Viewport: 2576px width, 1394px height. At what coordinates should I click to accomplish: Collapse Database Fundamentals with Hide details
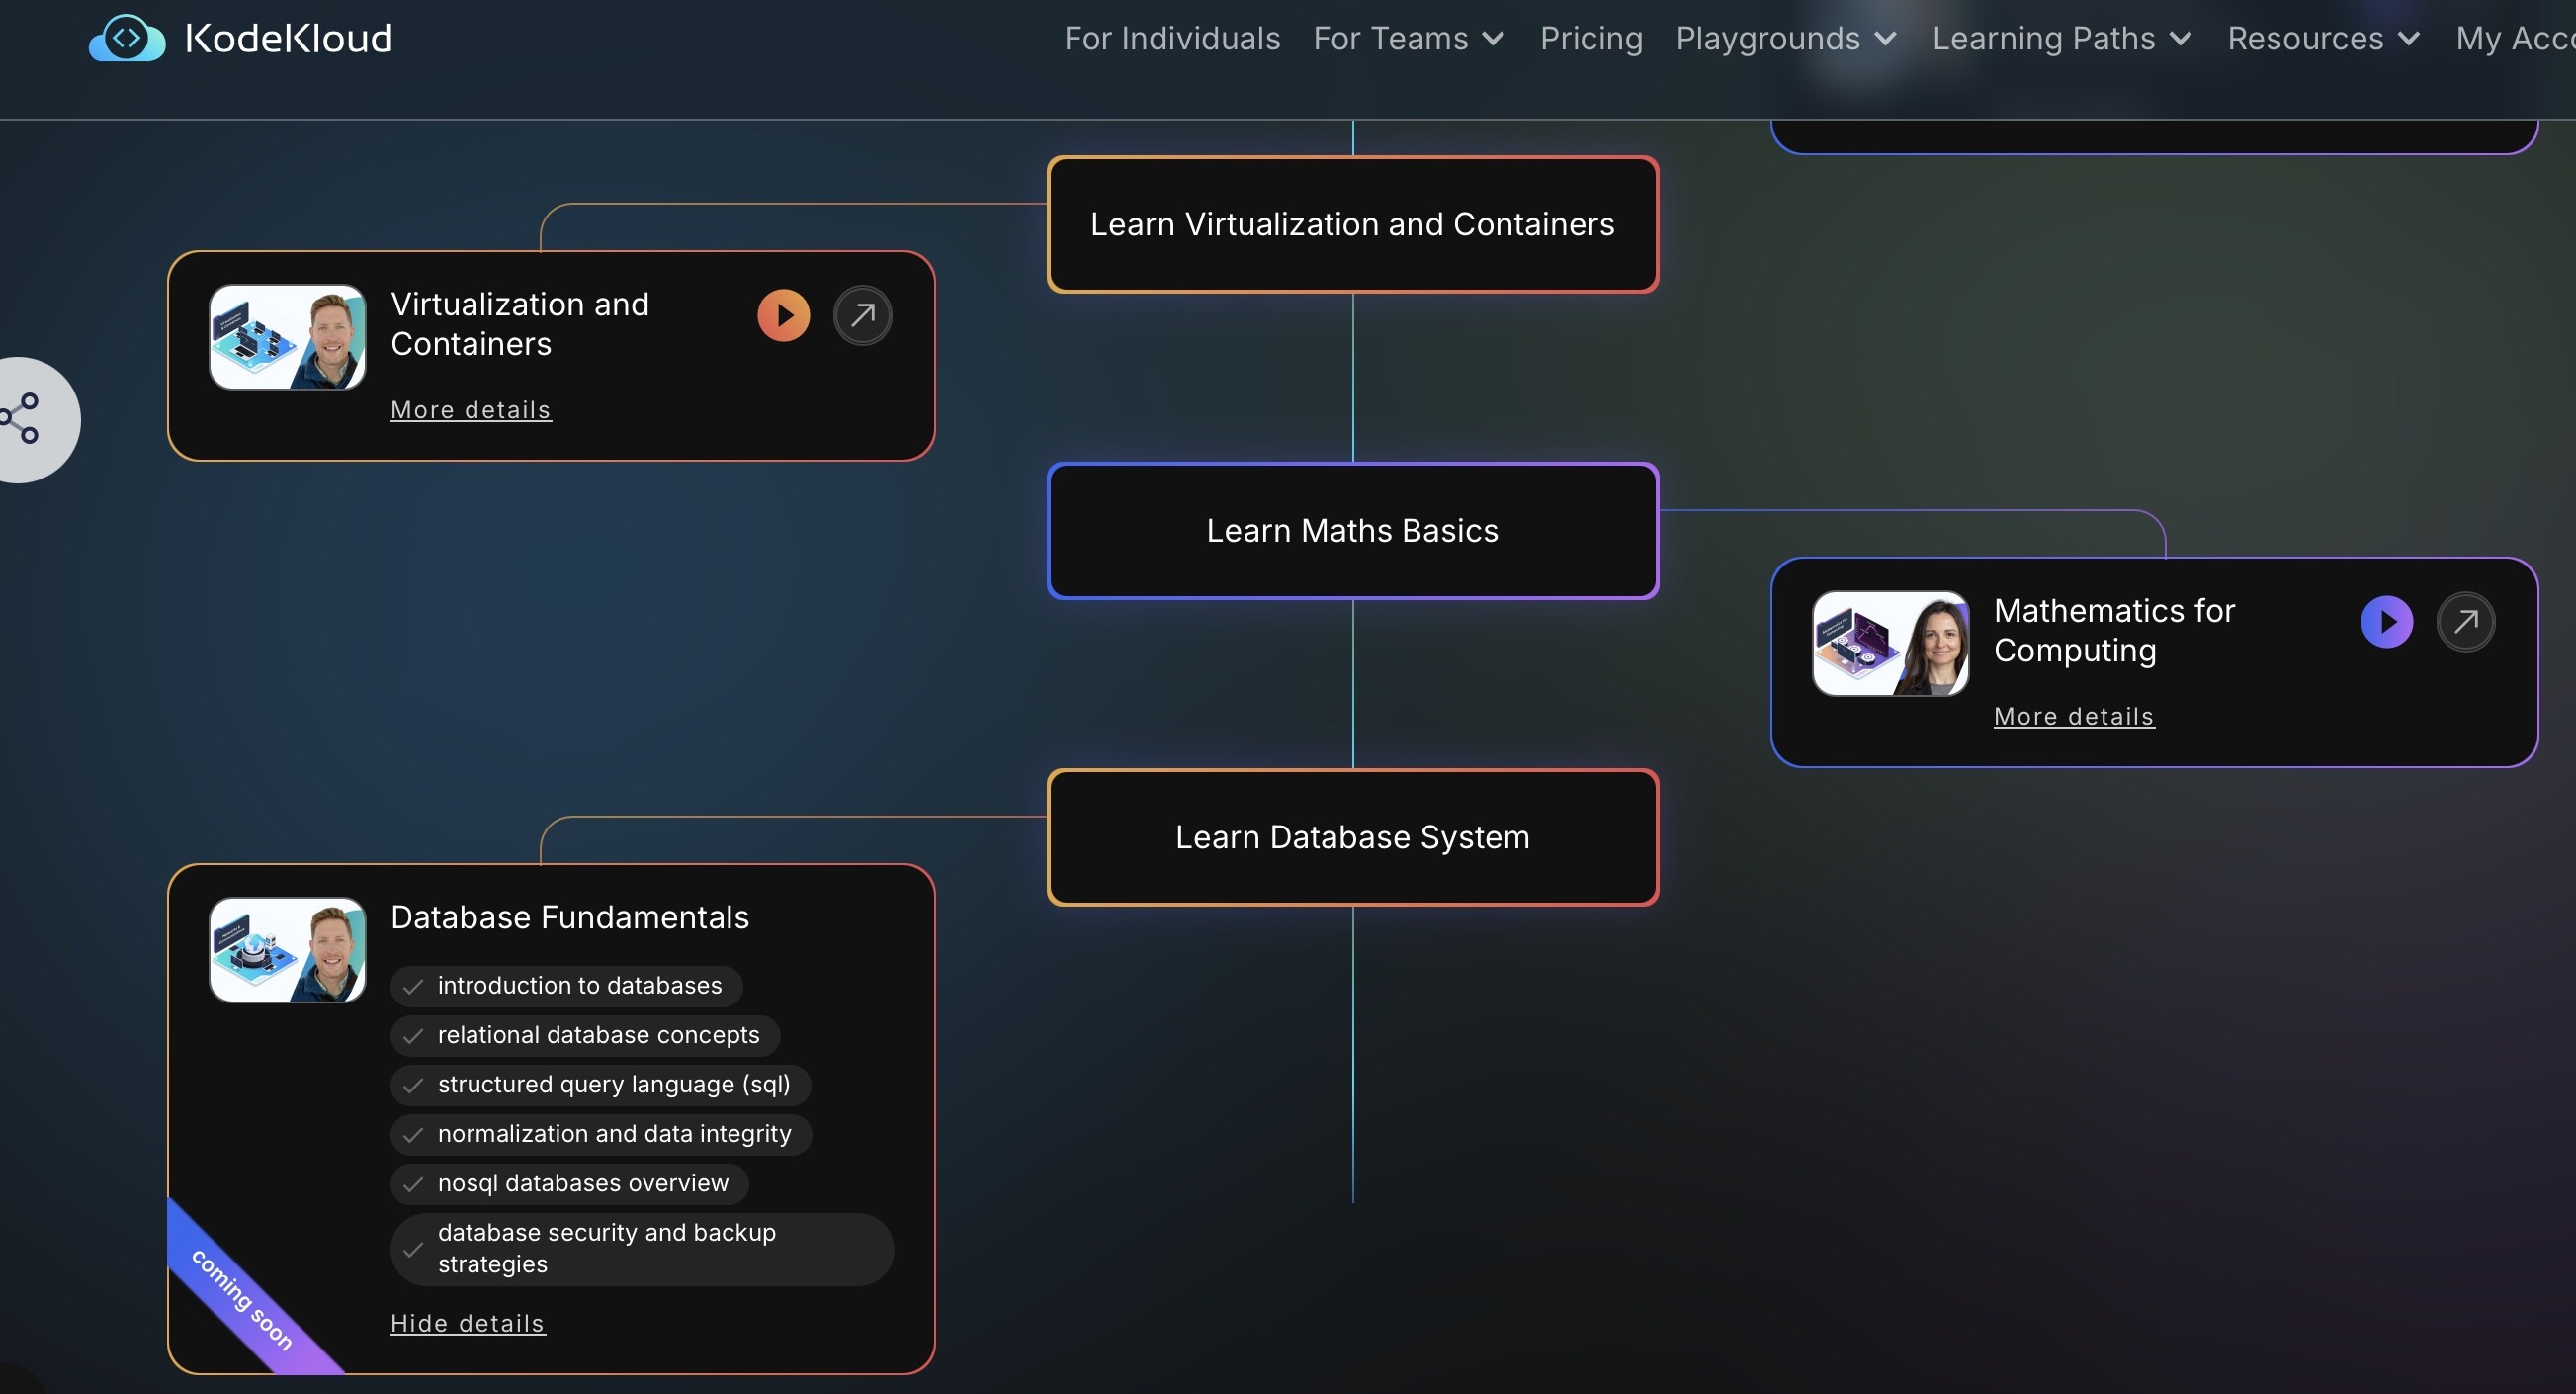click(x=467, y=1323)
